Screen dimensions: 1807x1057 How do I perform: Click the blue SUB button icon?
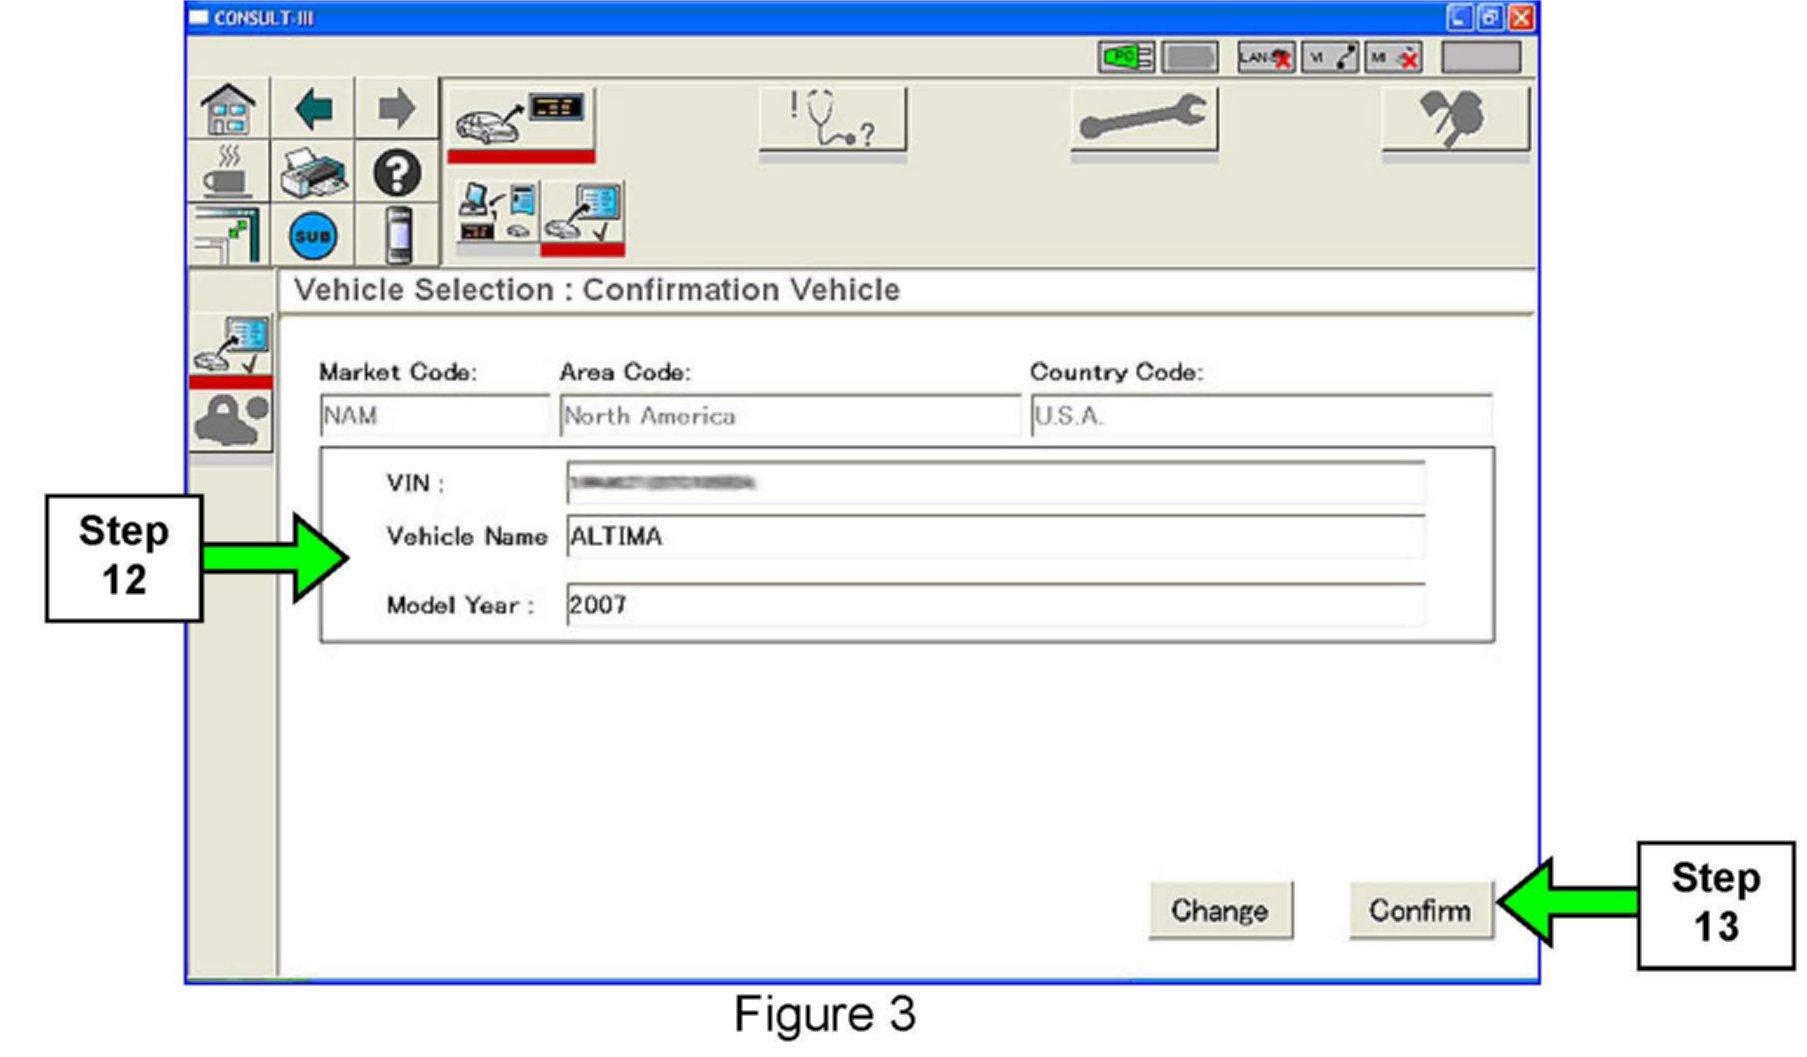click(313, 236)
